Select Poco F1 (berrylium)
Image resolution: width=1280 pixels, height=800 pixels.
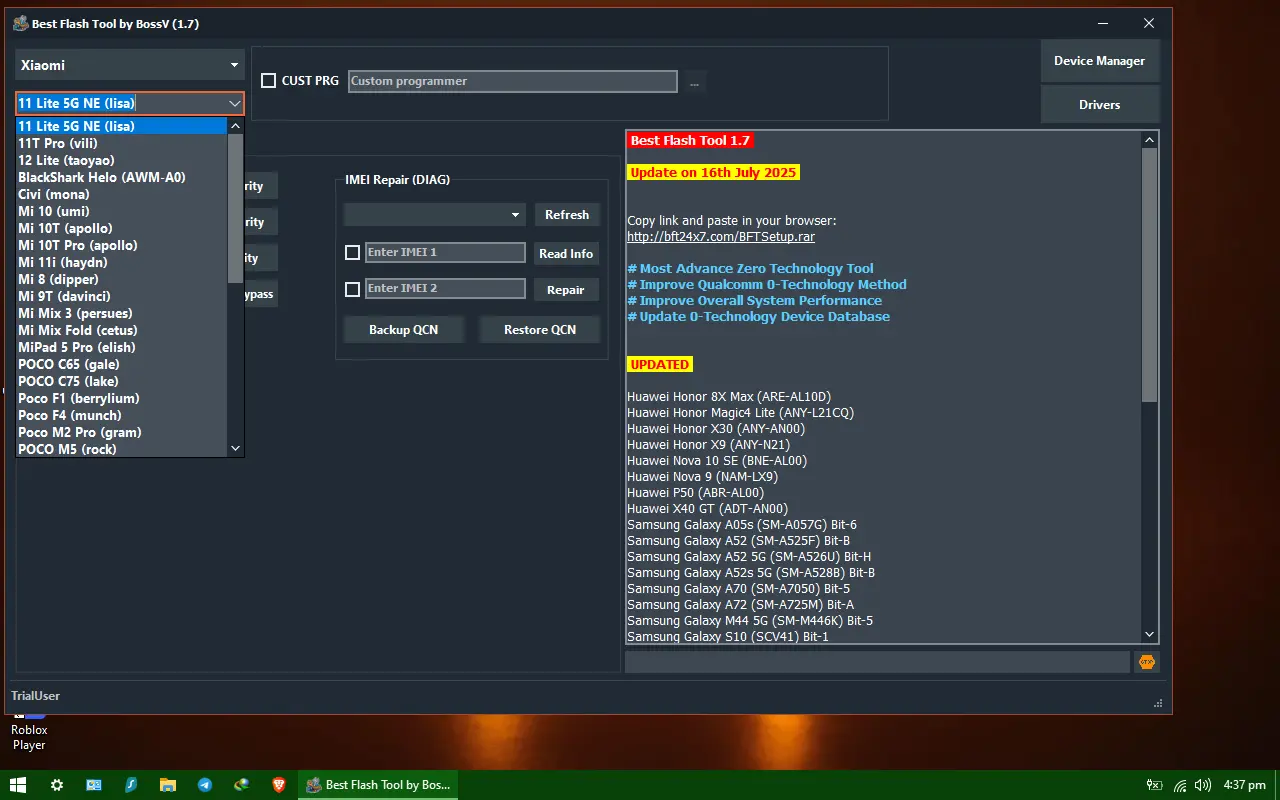122,398
